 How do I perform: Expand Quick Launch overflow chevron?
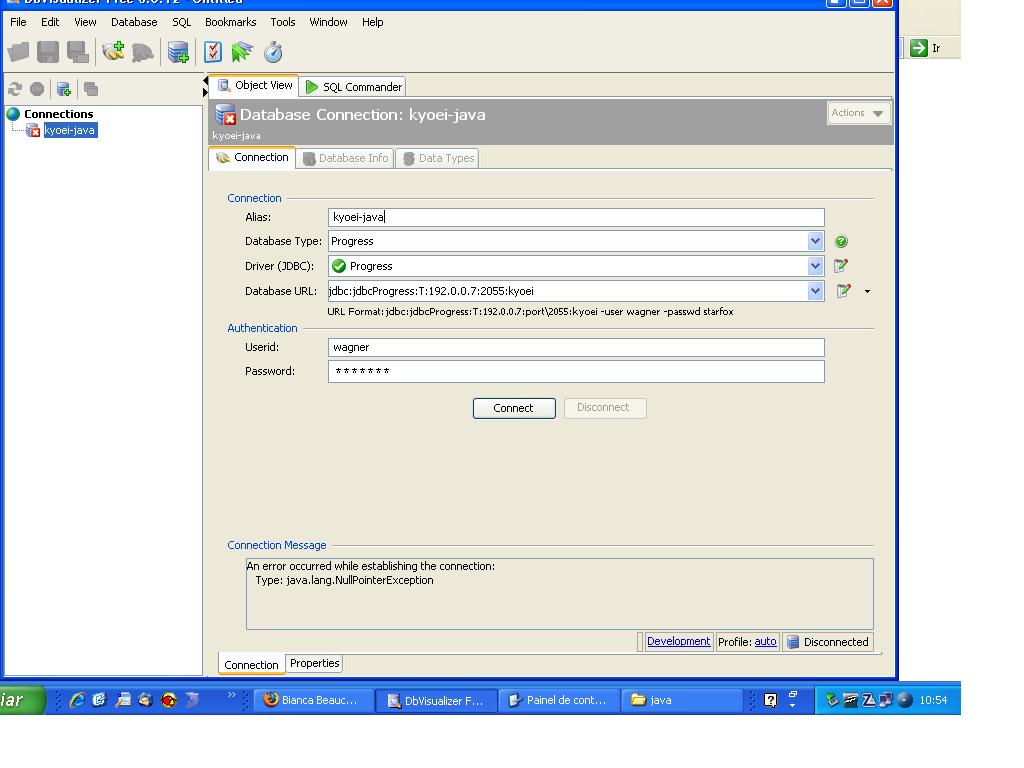click(x=231, y=694)
